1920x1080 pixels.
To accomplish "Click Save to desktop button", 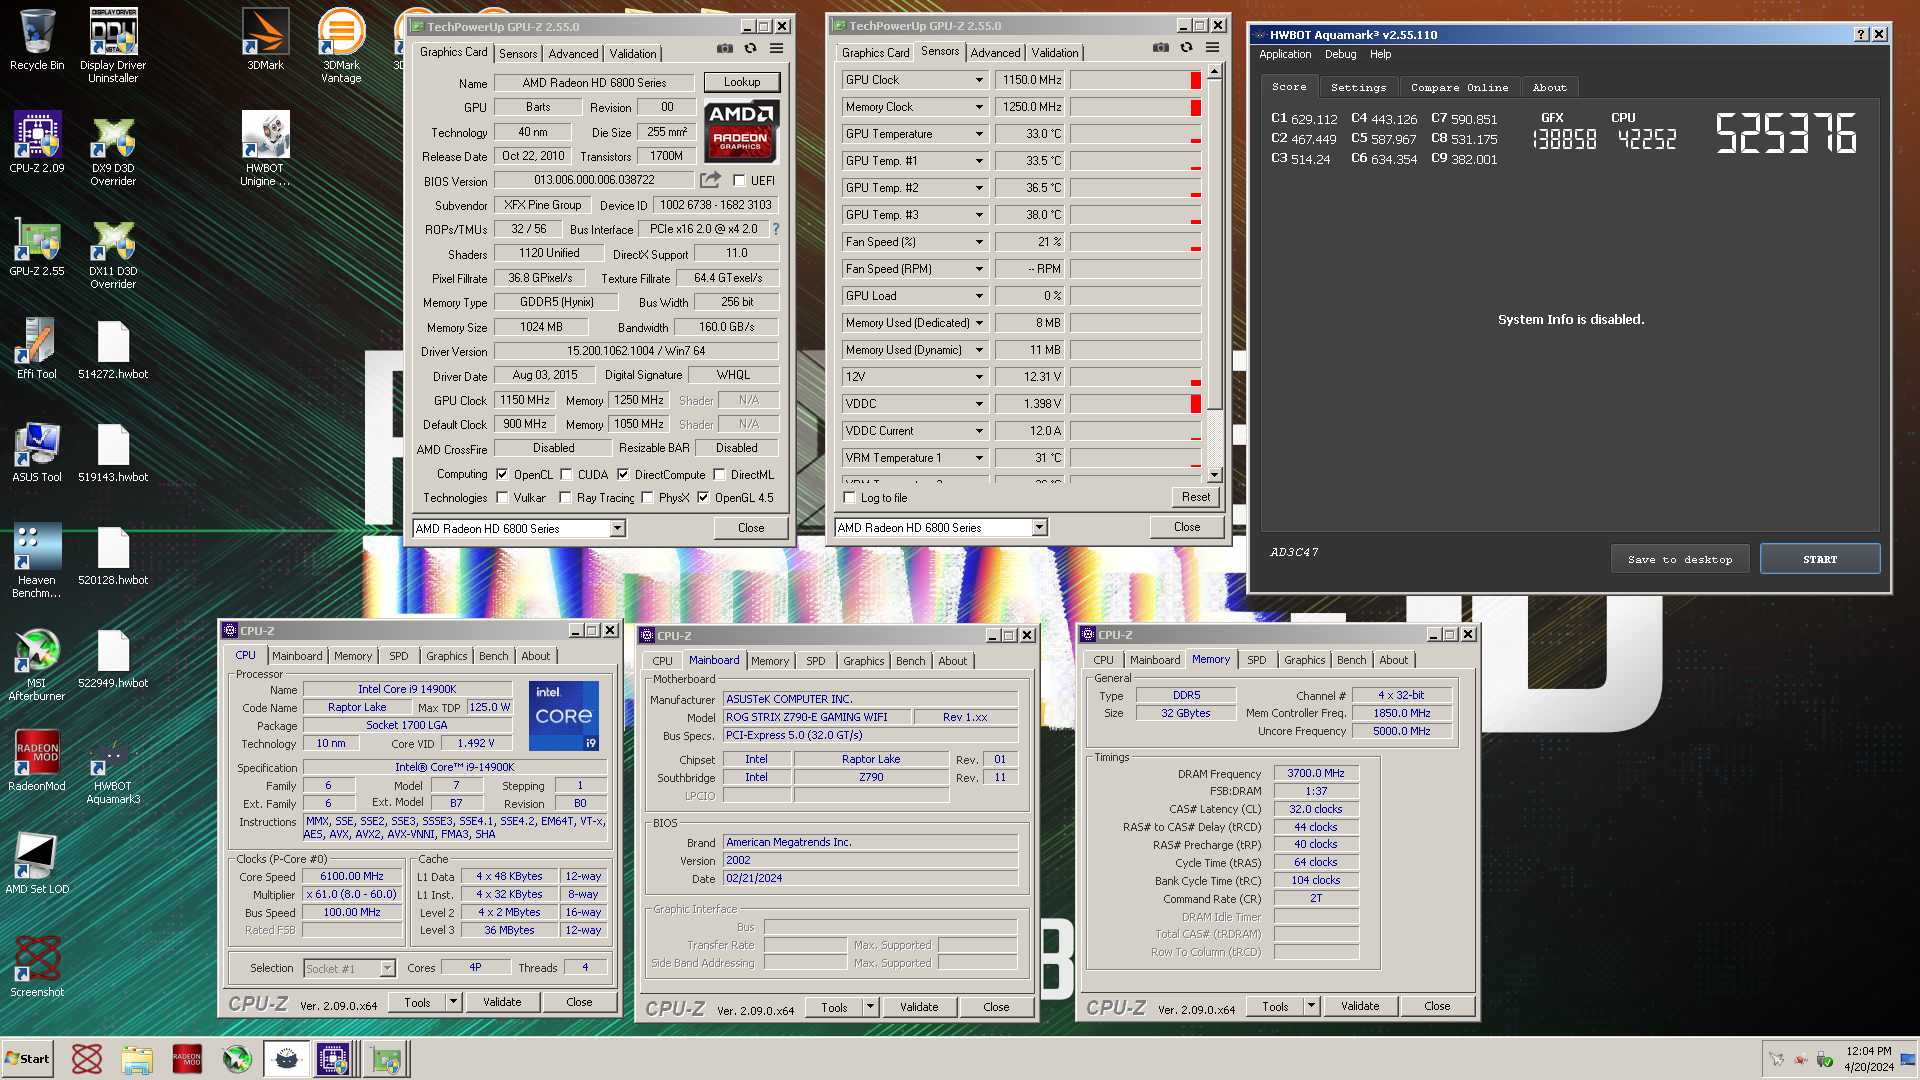I will click(x=1679, y=559).
